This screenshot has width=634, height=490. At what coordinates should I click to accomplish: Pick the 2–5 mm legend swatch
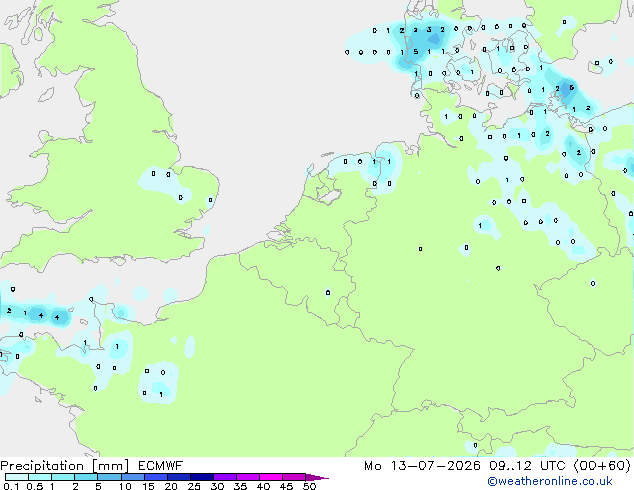coord(86,477)
